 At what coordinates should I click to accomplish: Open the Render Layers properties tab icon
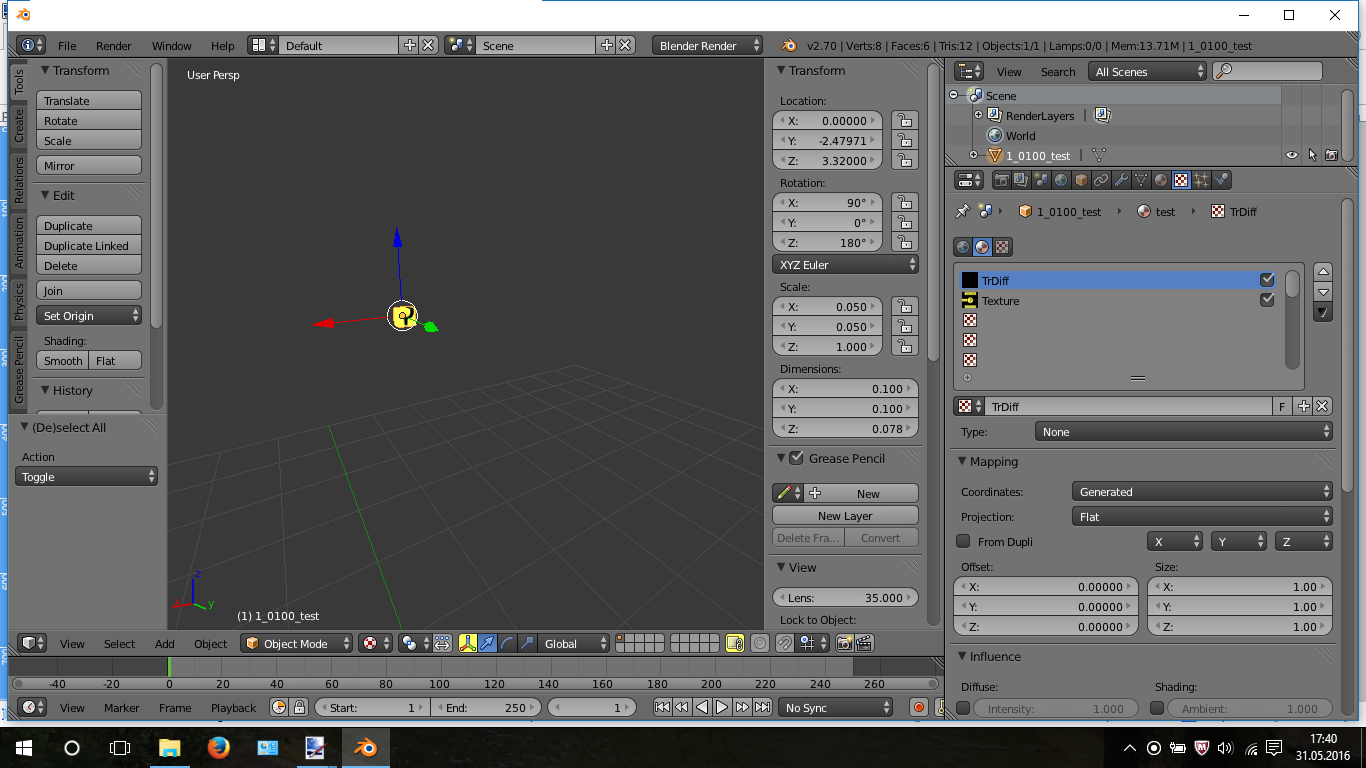[1021, 181]
